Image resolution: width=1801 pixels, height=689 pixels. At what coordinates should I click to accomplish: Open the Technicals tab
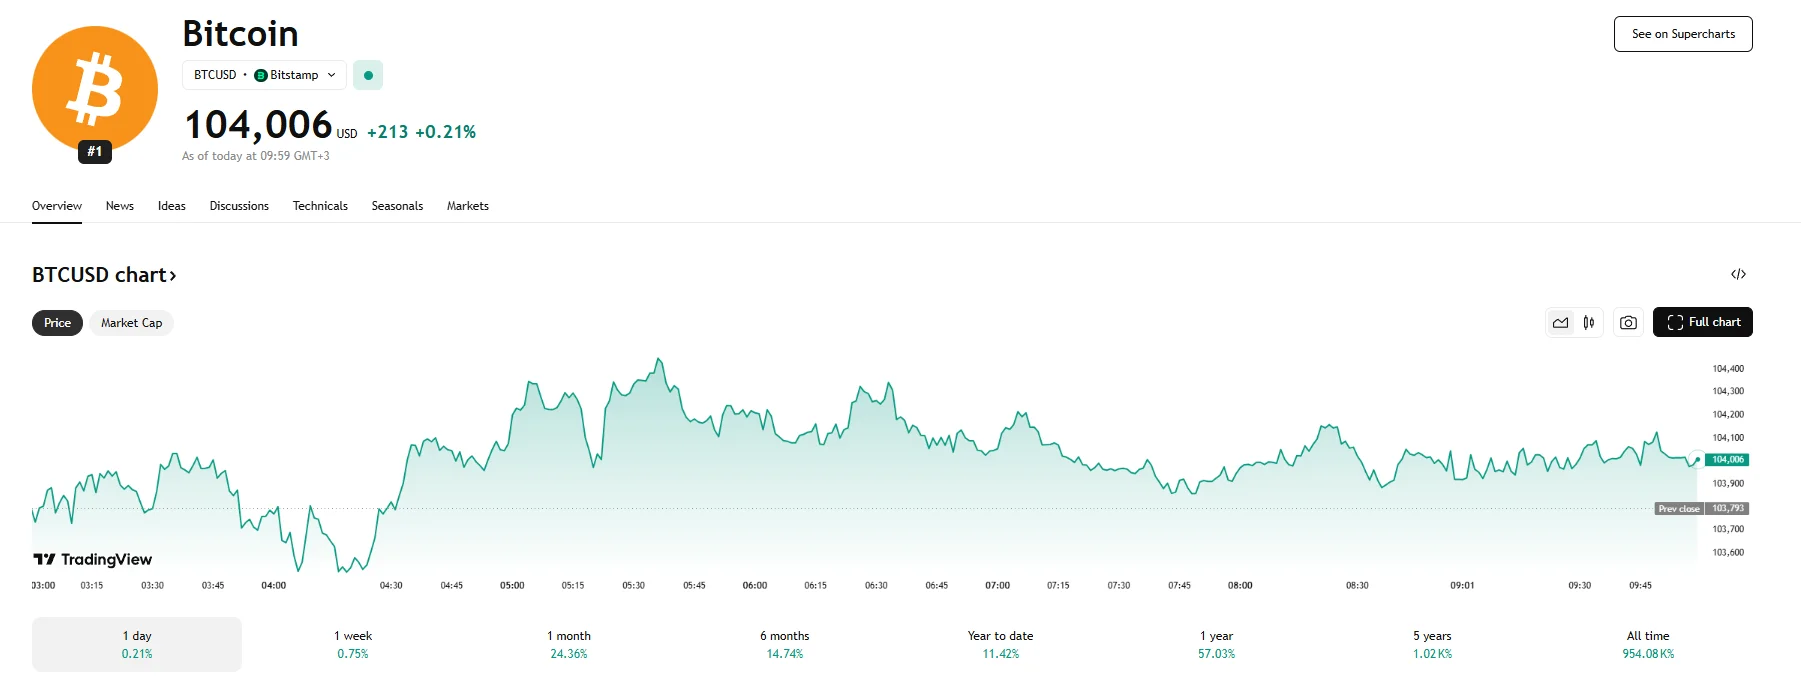point(320,206)
